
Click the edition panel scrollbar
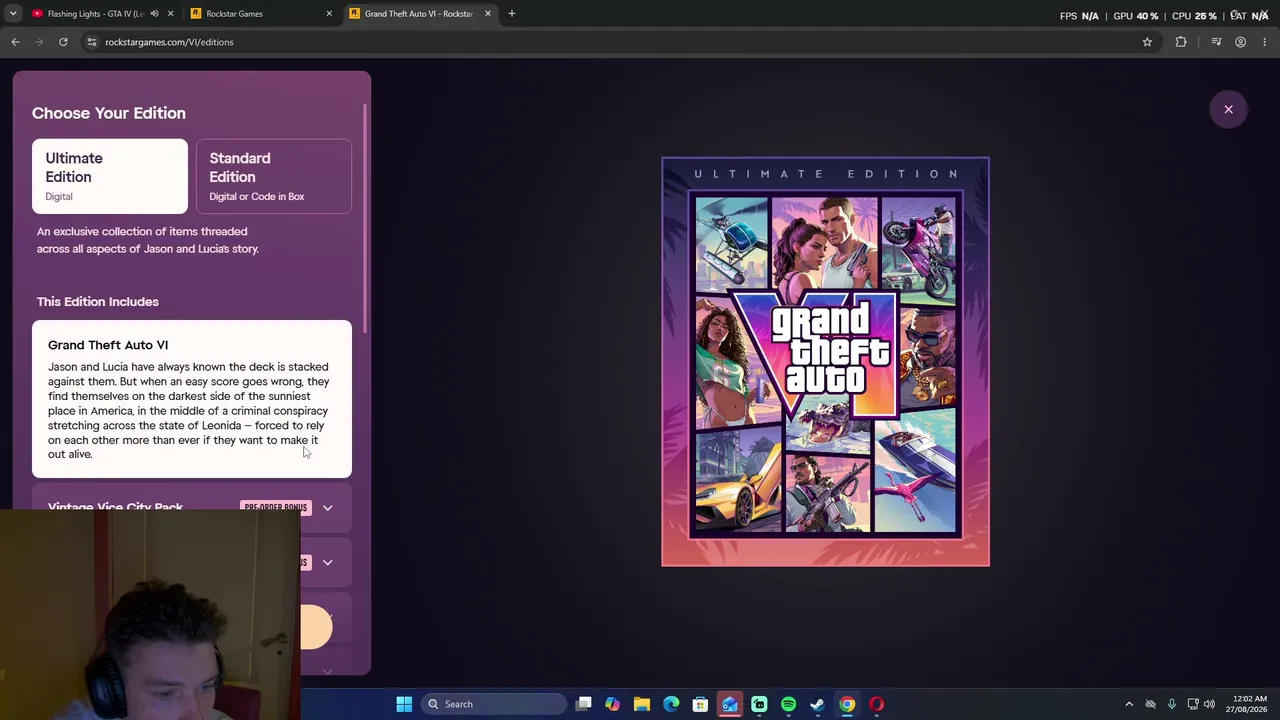coord(365,218)
